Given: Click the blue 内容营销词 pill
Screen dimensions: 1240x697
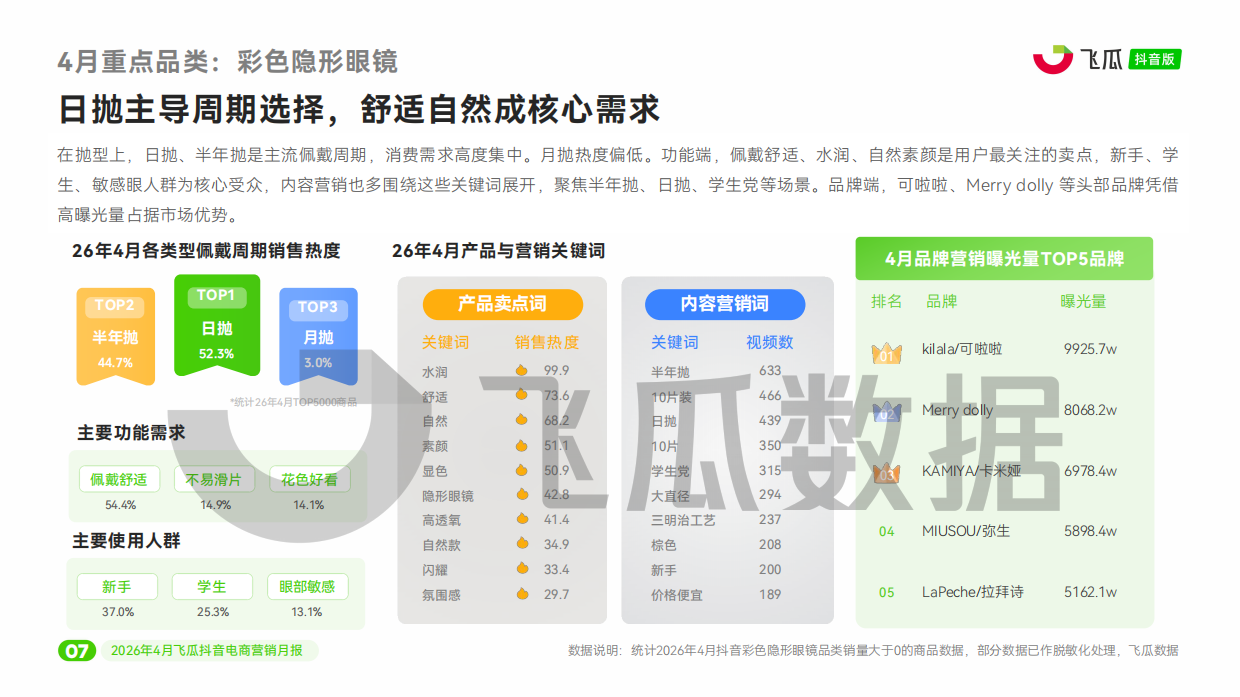Looking at the screenshot, I should pyautogui.click(x=725, y=304).
